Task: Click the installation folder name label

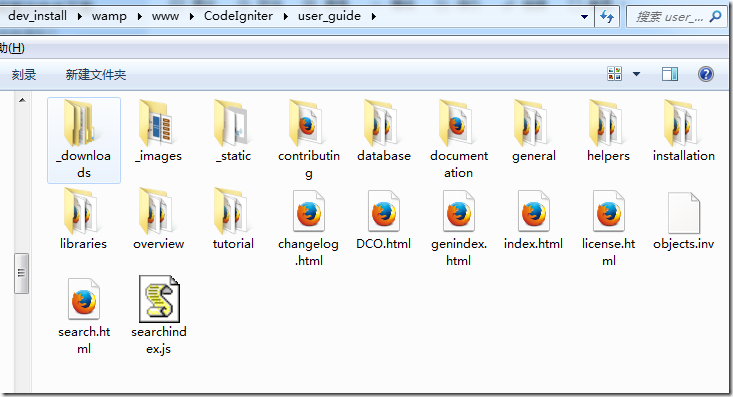Action: [683, 156]
